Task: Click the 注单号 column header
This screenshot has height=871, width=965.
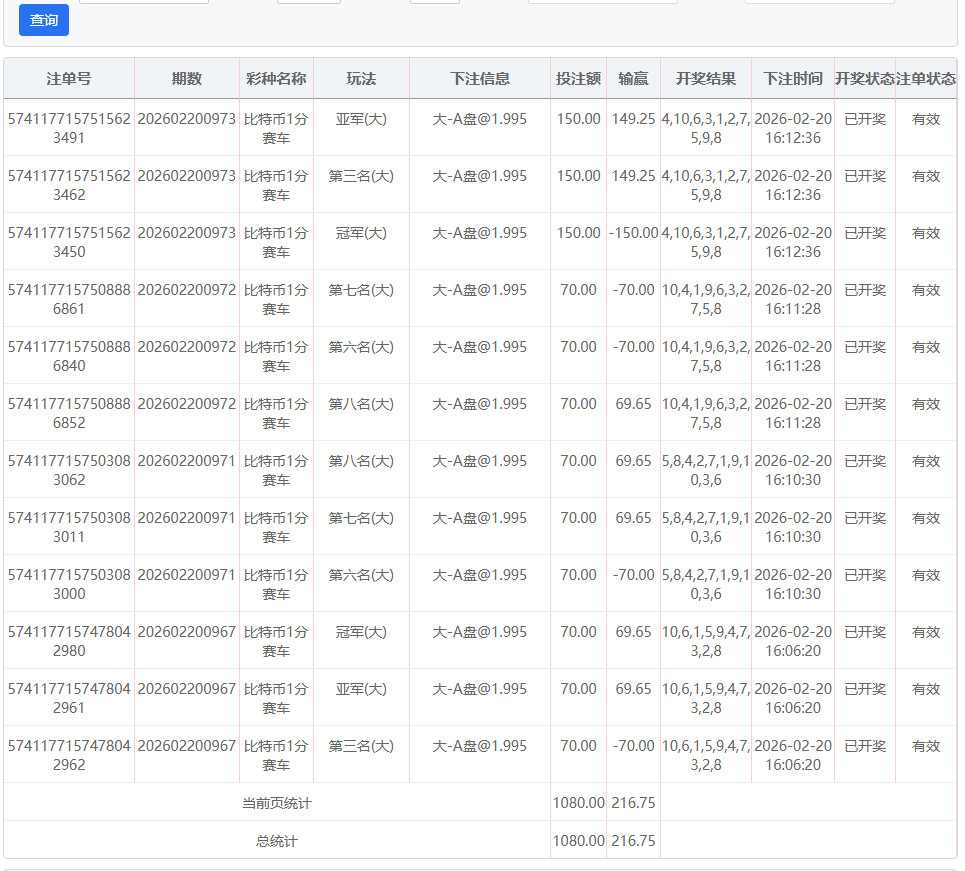Action: click(69, 79)
